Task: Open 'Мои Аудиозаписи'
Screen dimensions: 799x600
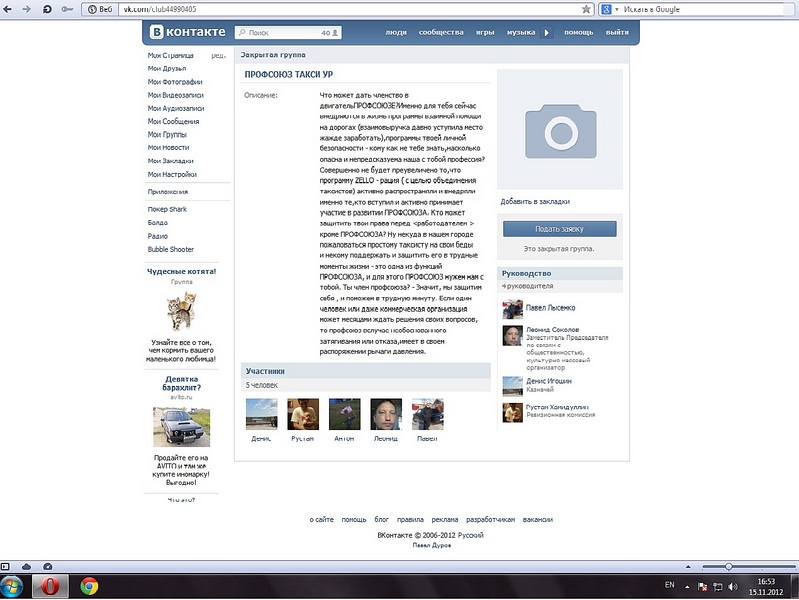Action: point(176,108)
